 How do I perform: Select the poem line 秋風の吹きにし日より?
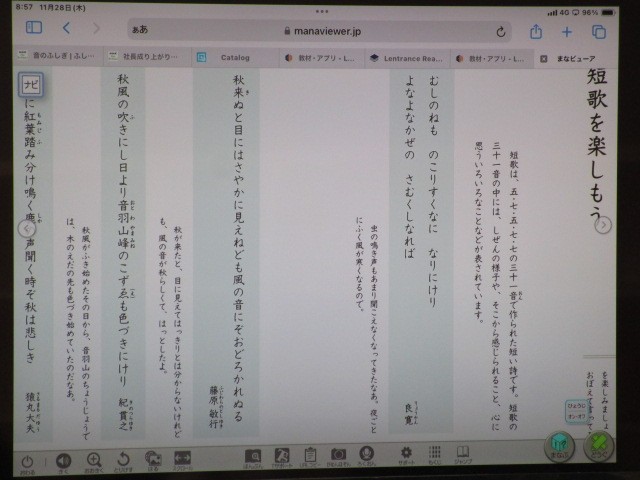[x=123, y=231]
